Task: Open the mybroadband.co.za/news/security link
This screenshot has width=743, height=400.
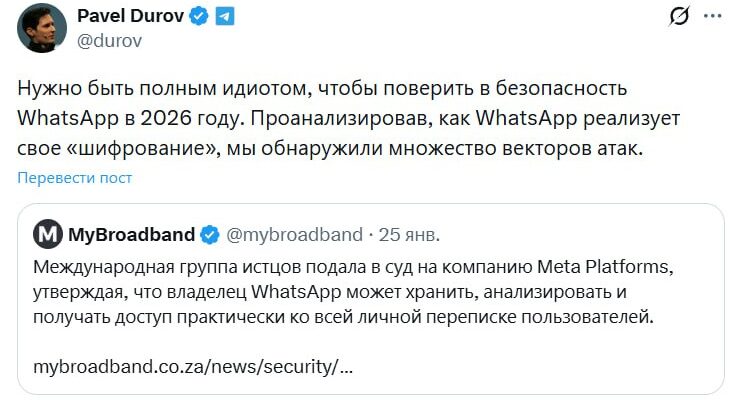Action: click(x=193, y=366)
